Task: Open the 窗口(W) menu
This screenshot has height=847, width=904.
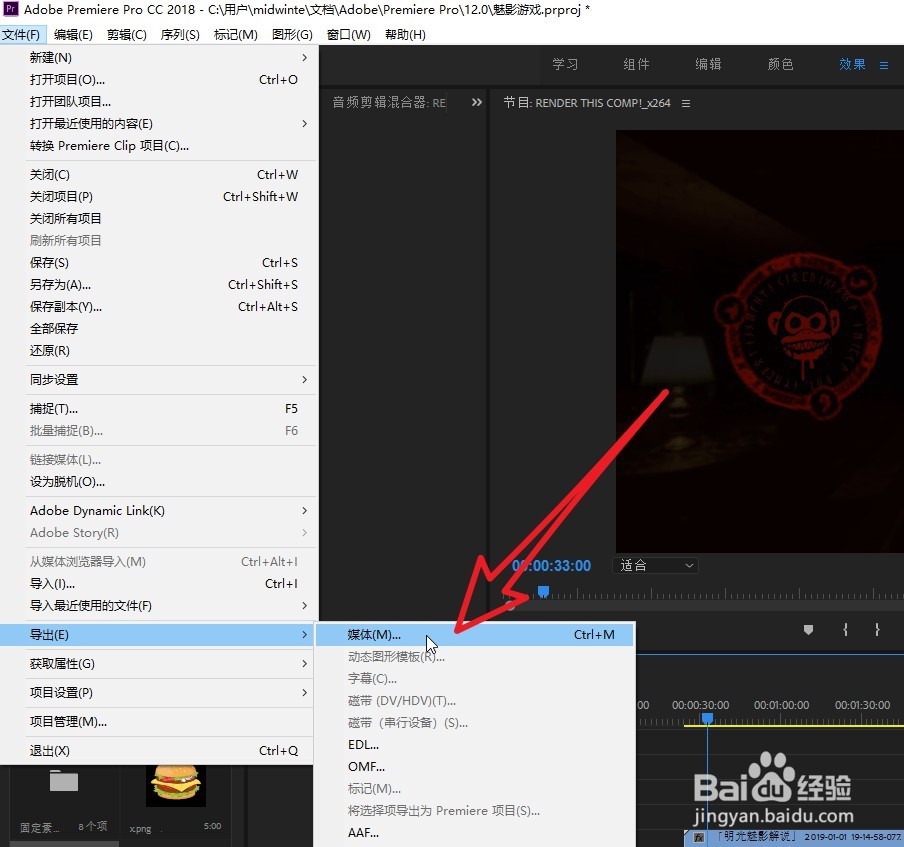Action: (x=348, y=35)
